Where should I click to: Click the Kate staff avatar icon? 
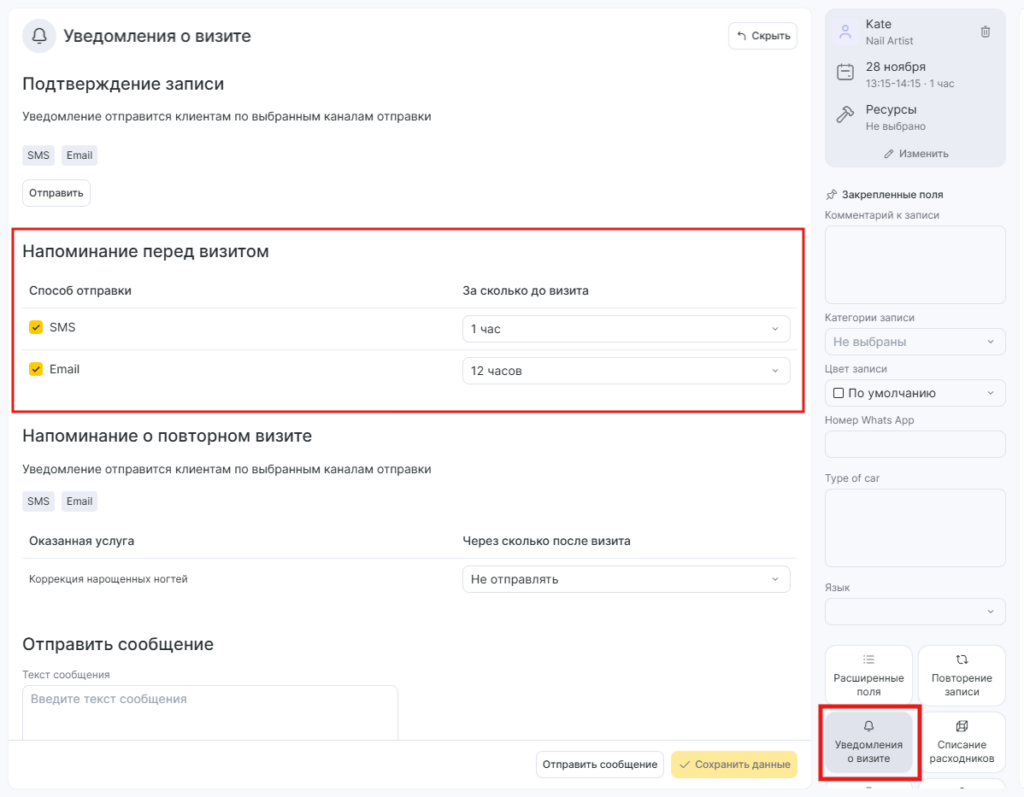(x=845, y=31)
